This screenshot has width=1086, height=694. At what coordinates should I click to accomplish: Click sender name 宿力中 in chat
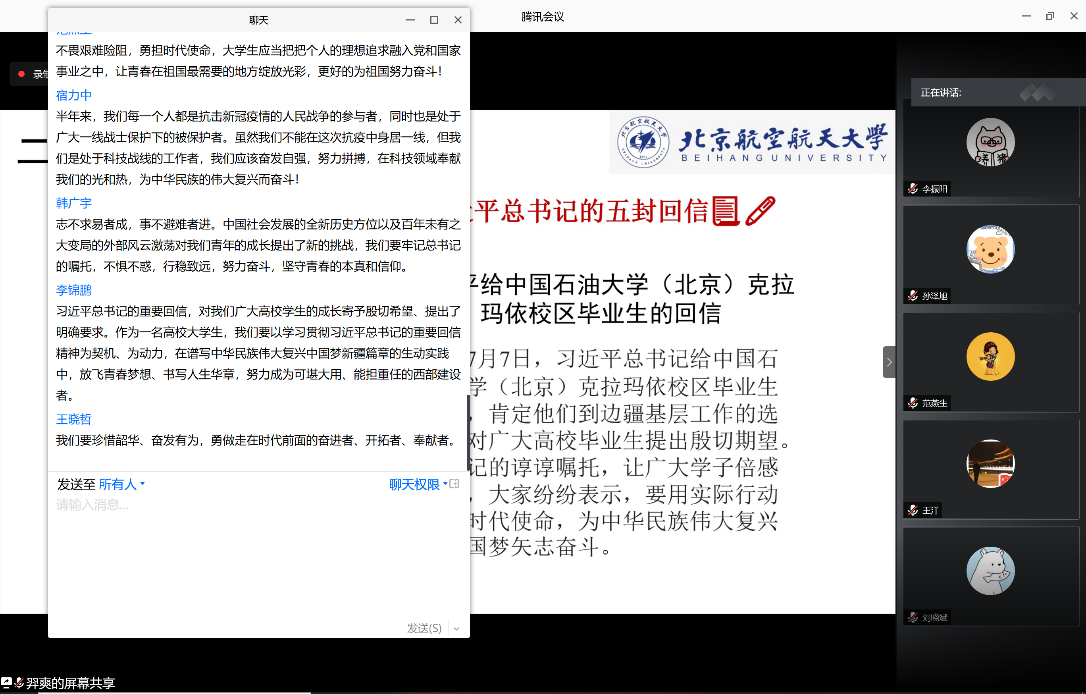[x=74, y=95]
